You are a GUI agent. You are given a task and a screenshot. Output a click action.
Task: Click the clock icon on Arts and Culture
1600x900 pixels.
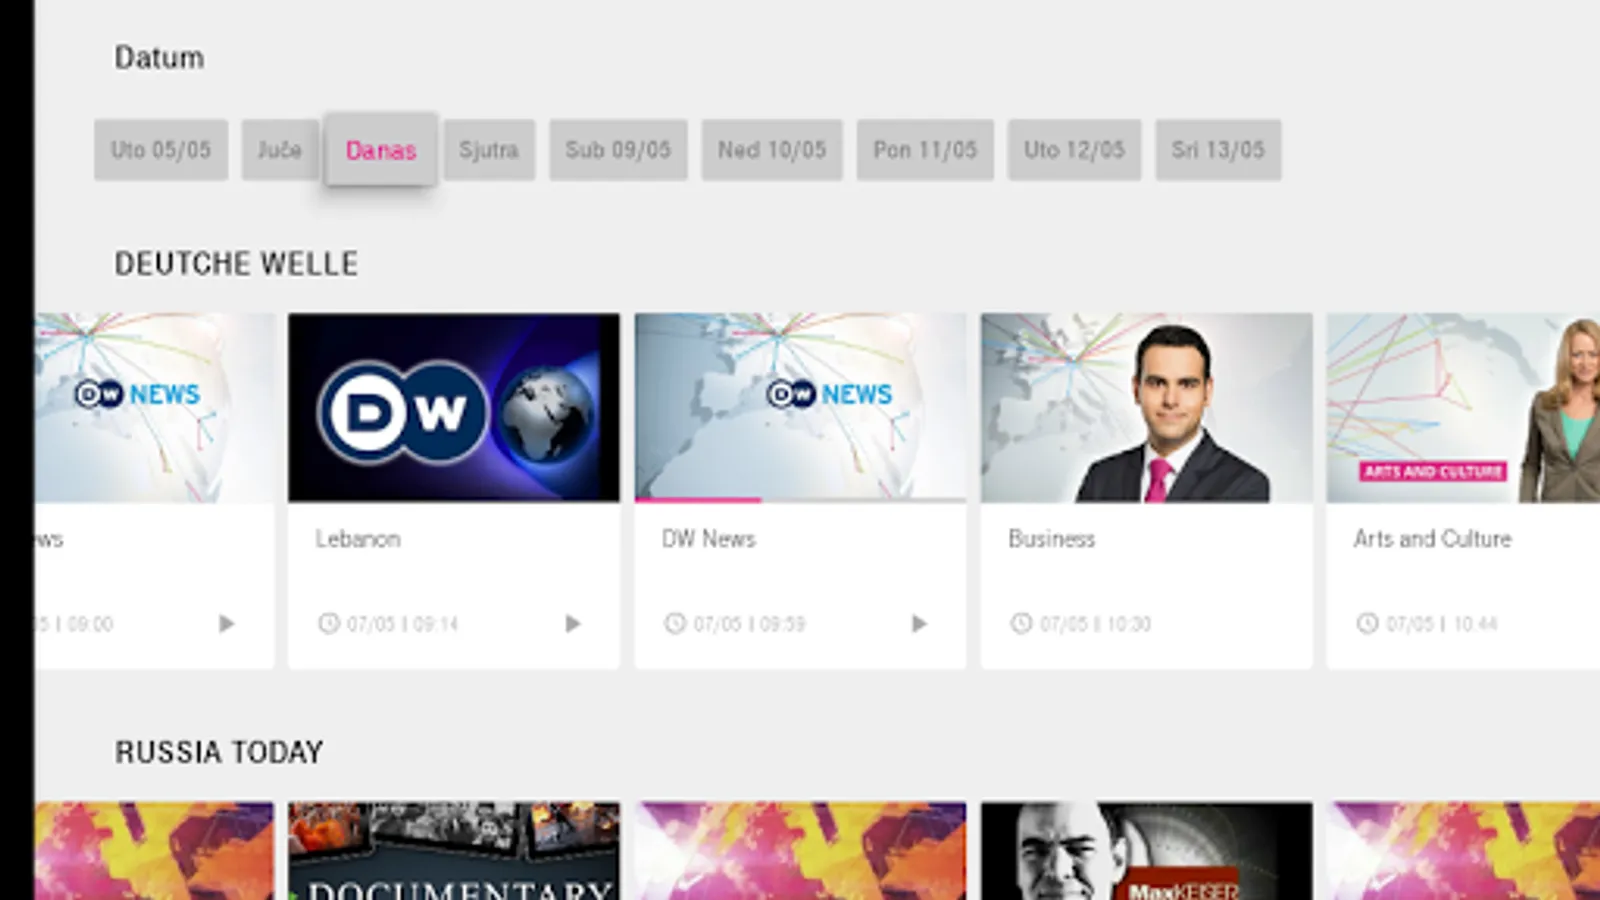1367,624
